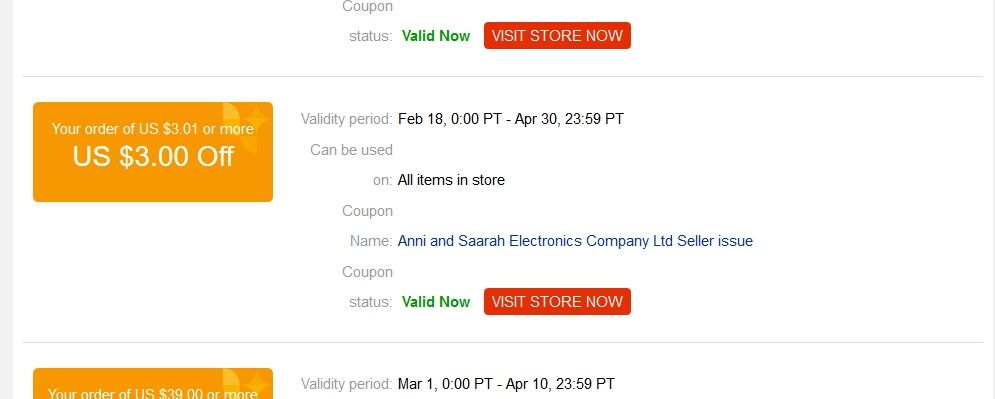Click the 'Can be used' label
995x399 pixels.
click(x=352, y=150)
